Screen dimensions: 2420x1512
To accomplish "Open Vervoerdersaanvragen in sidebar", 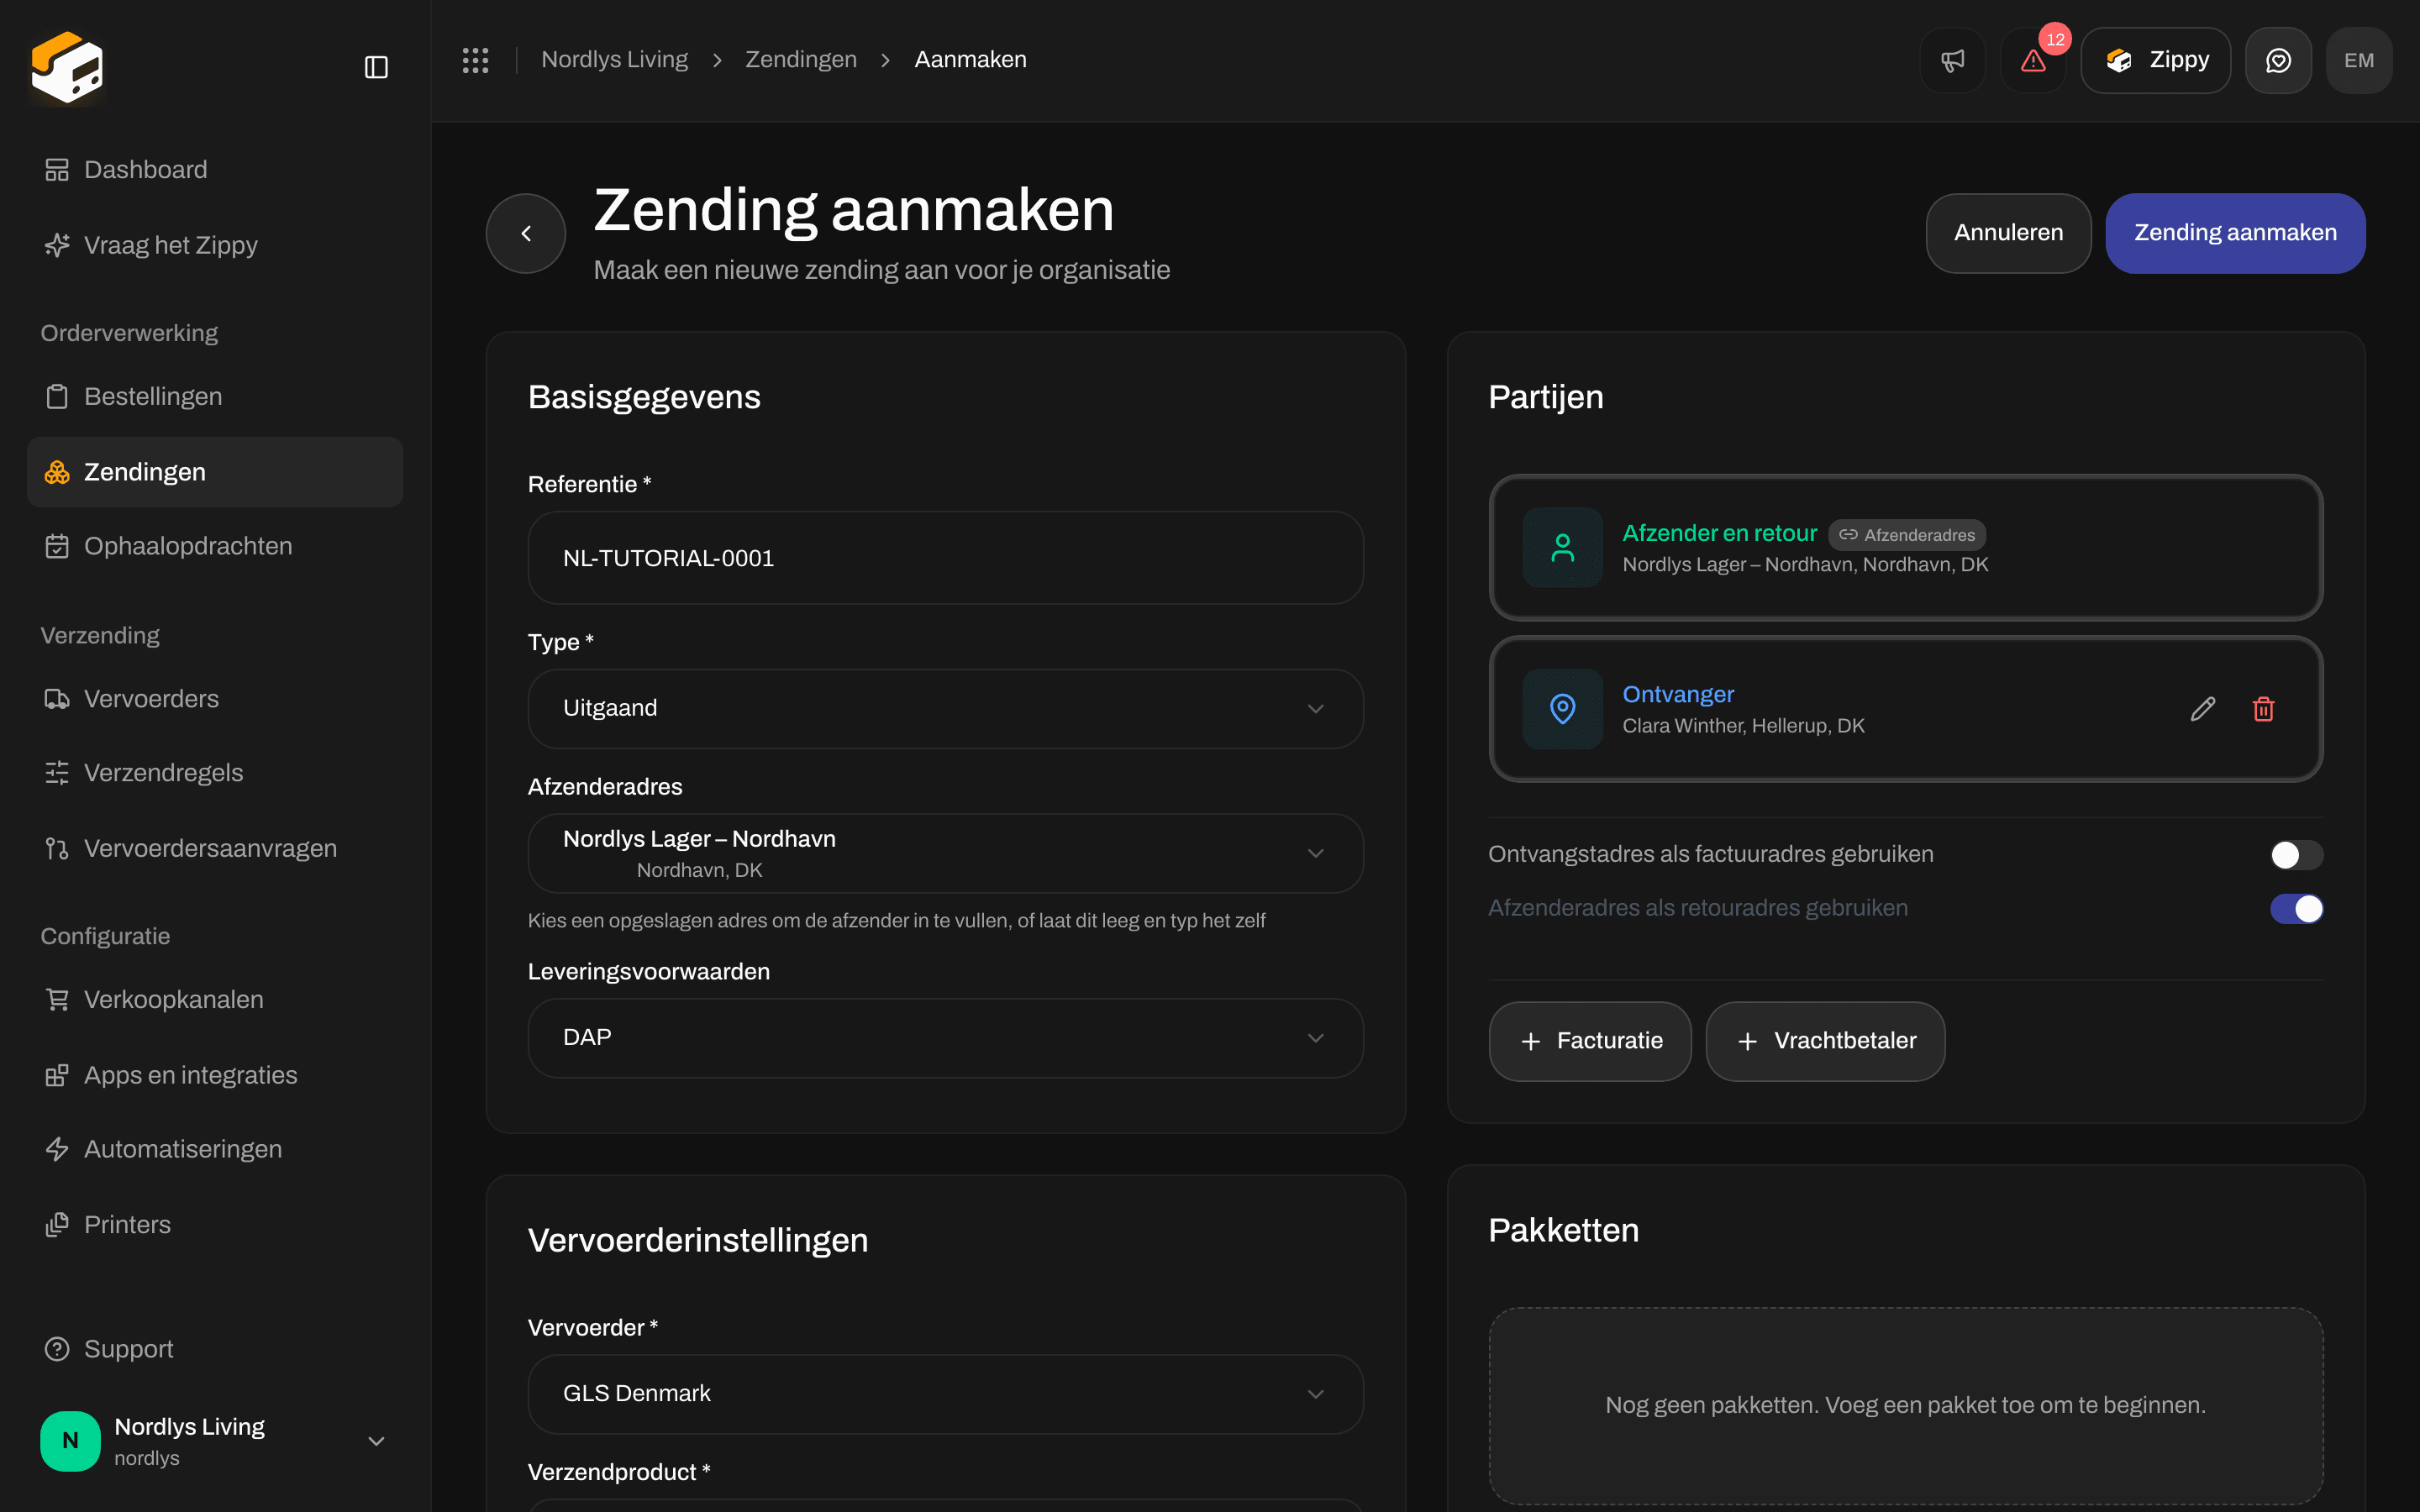I will pyautogui.click(x=214, y=849).
